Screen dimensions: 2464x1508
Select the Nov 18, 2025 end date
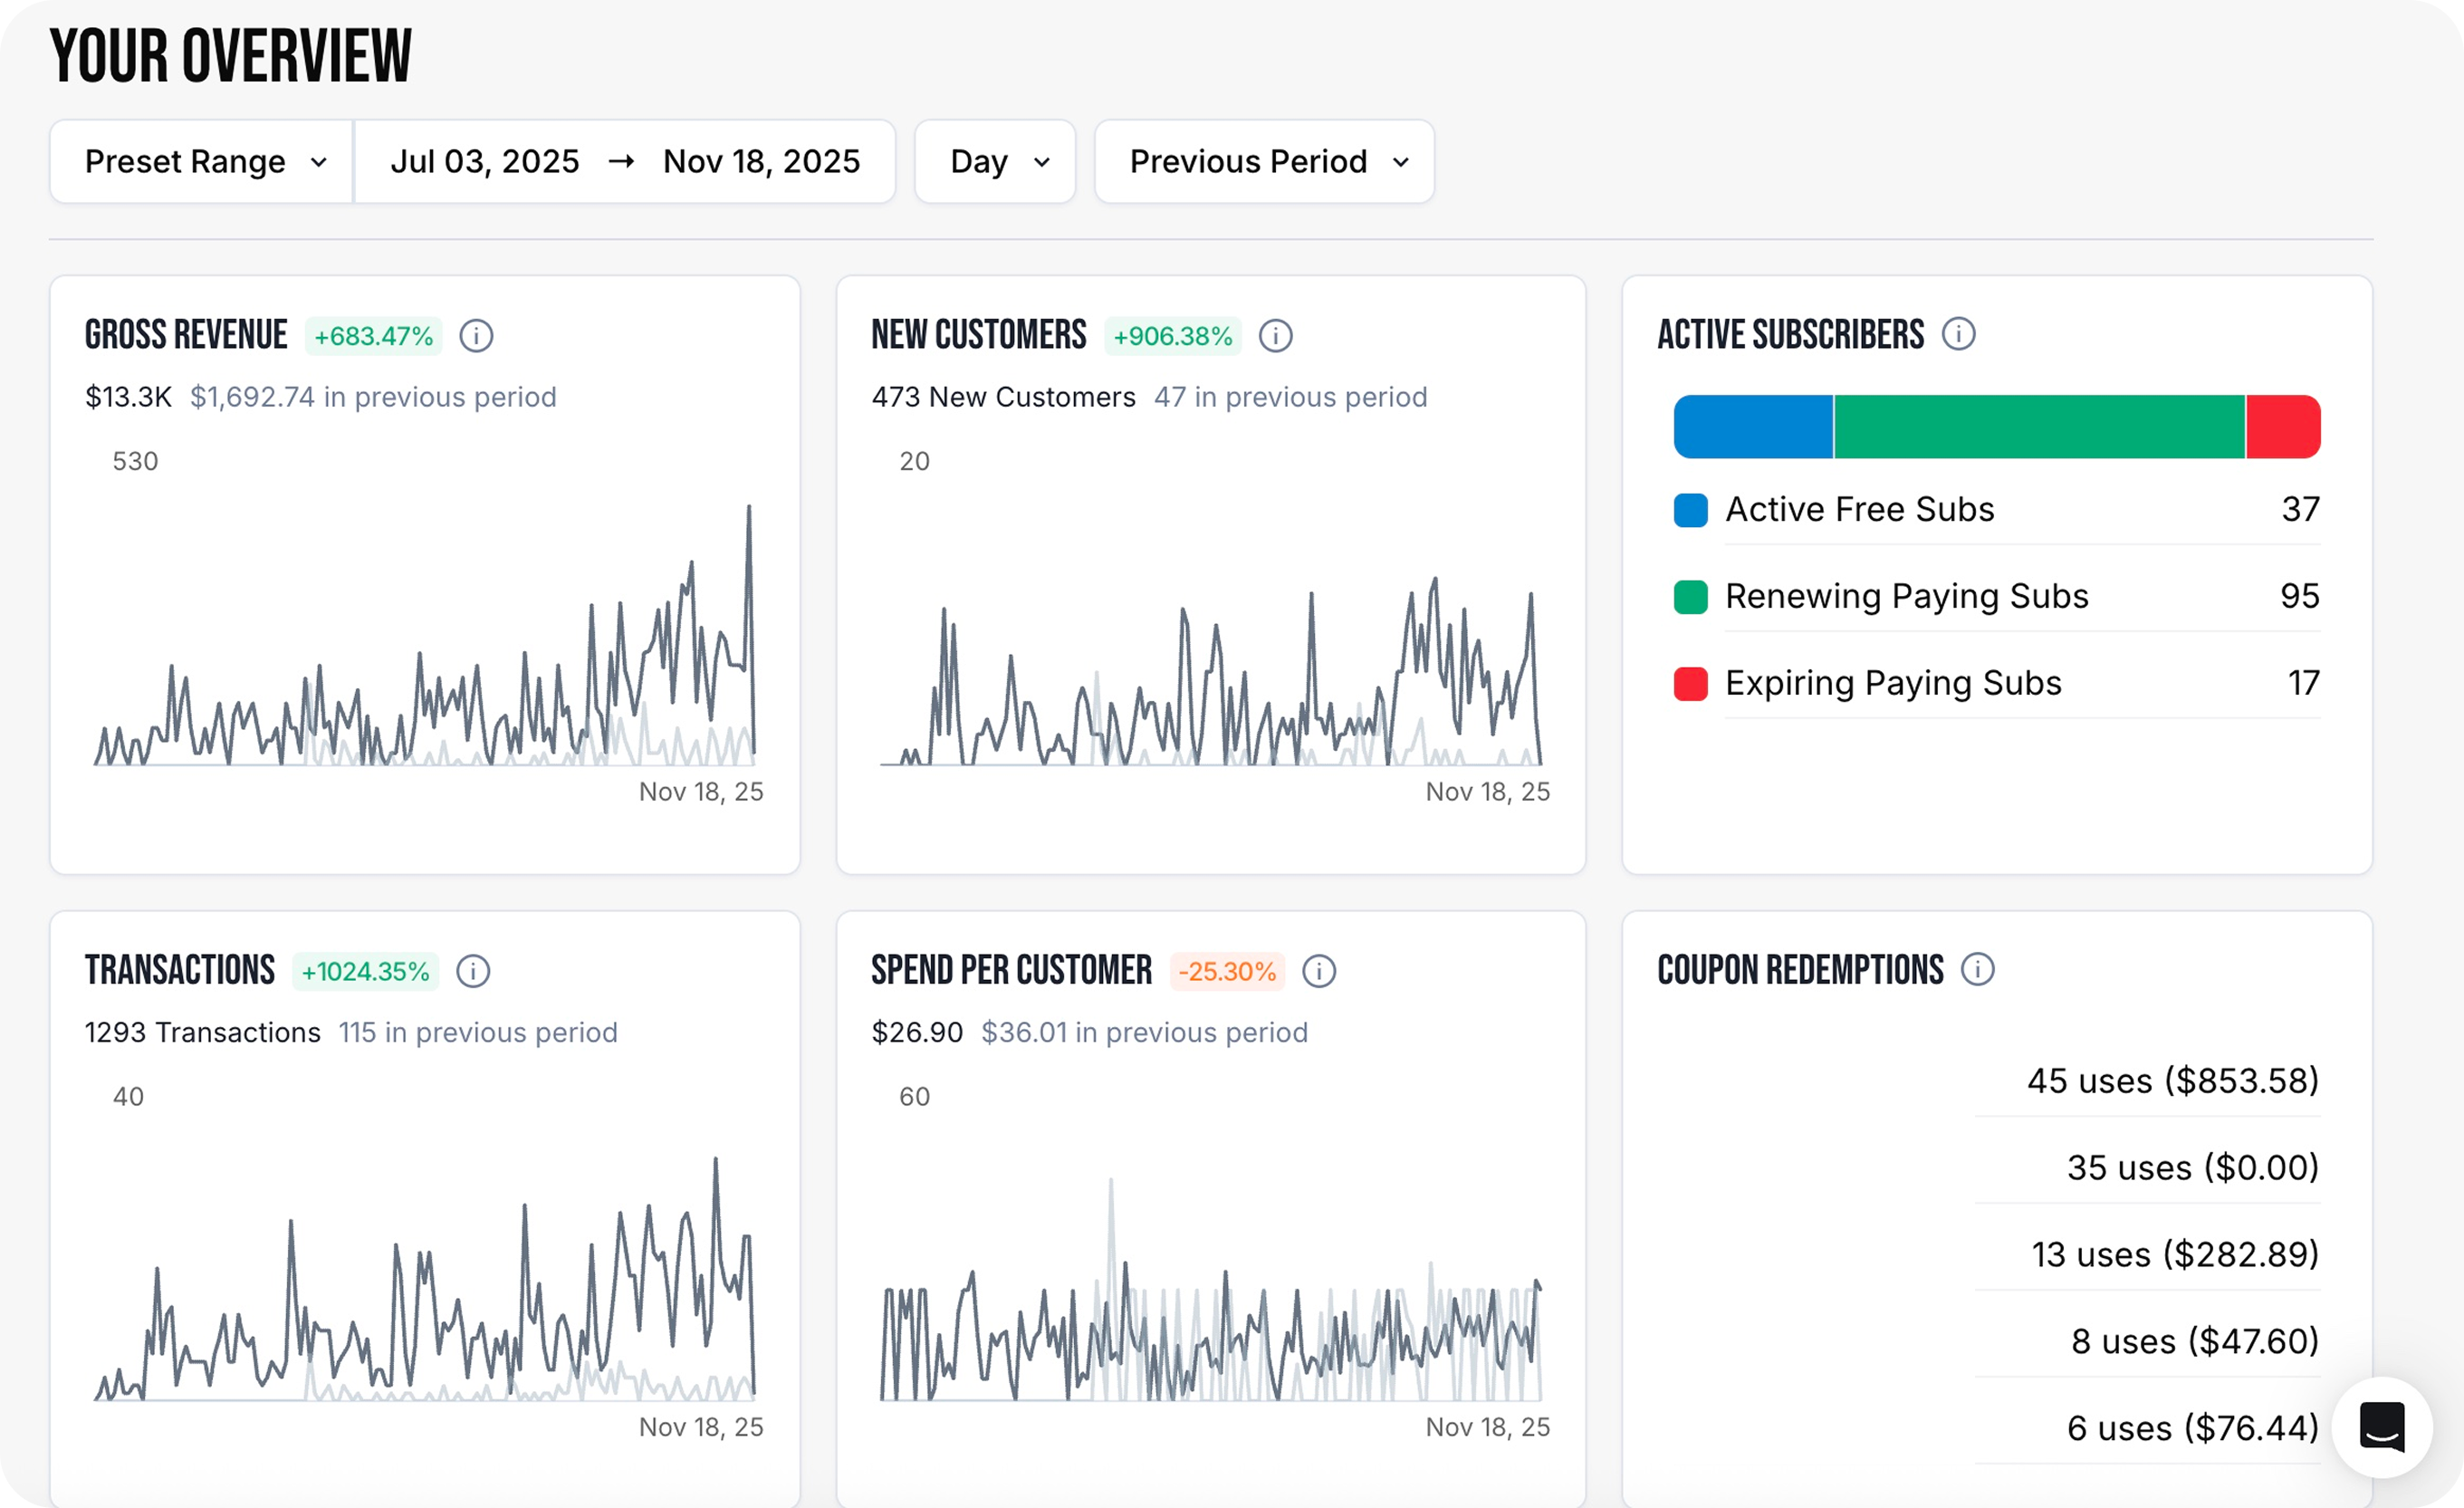(761, 162)
